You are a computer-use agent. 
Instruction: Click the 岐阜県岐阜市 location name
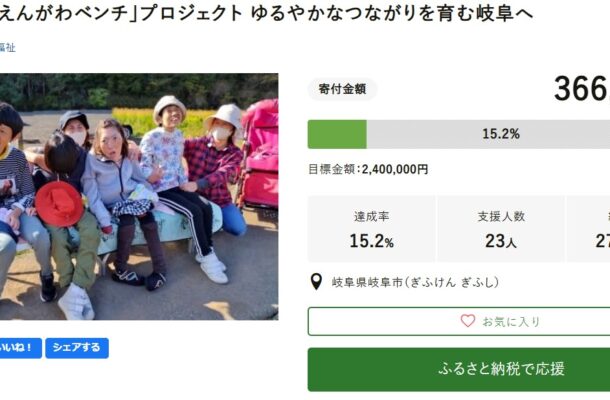tap(367, 282)
